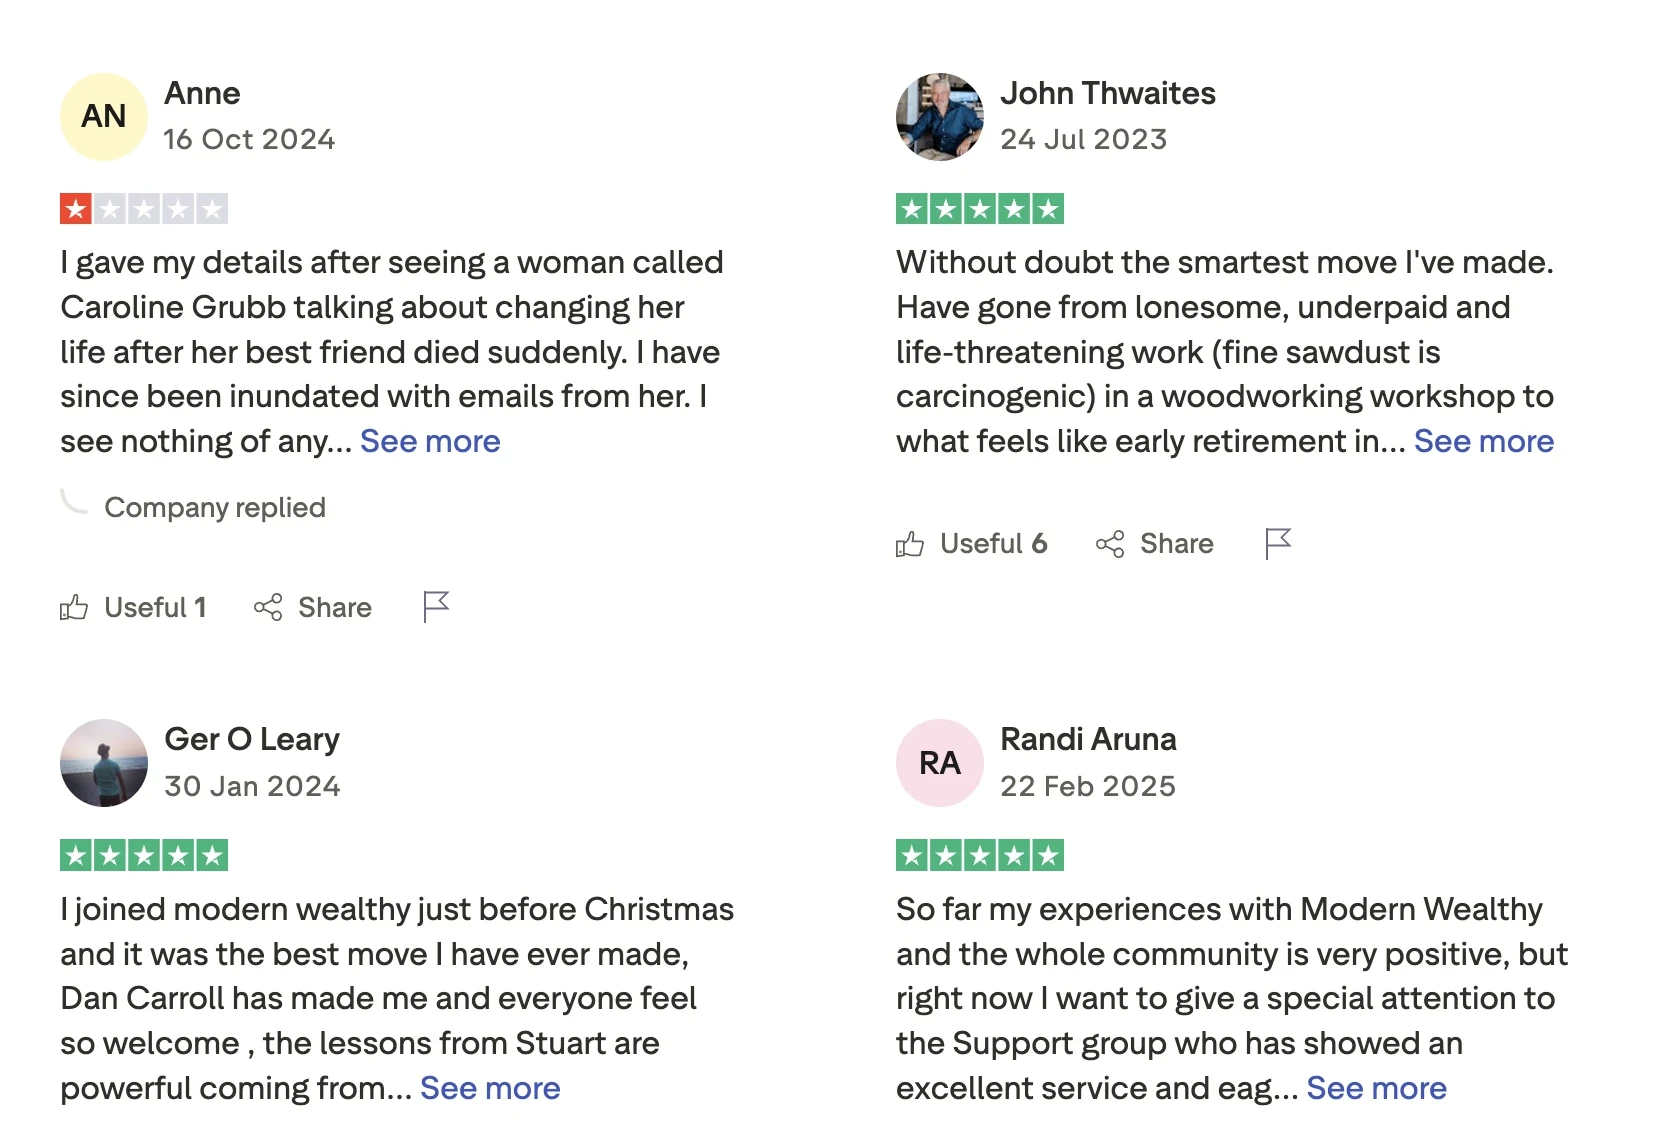Flag John Thwaites' review

point(1278,544)
